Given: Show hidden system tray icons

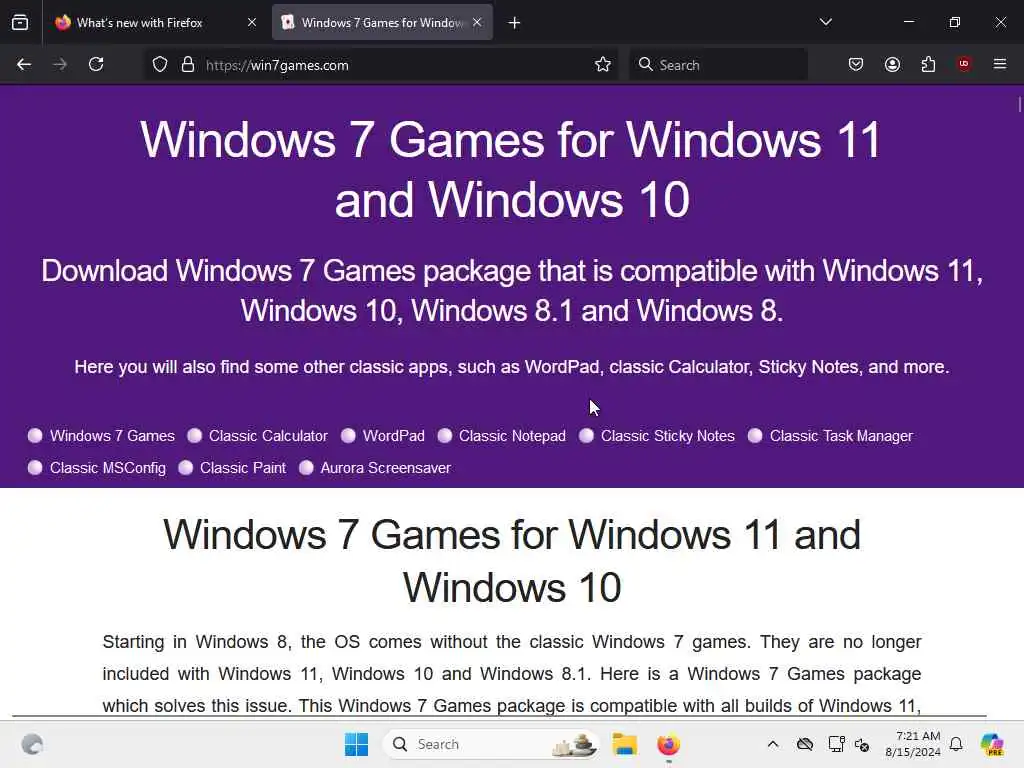Looking at the screenshot, I should [773, 744].
